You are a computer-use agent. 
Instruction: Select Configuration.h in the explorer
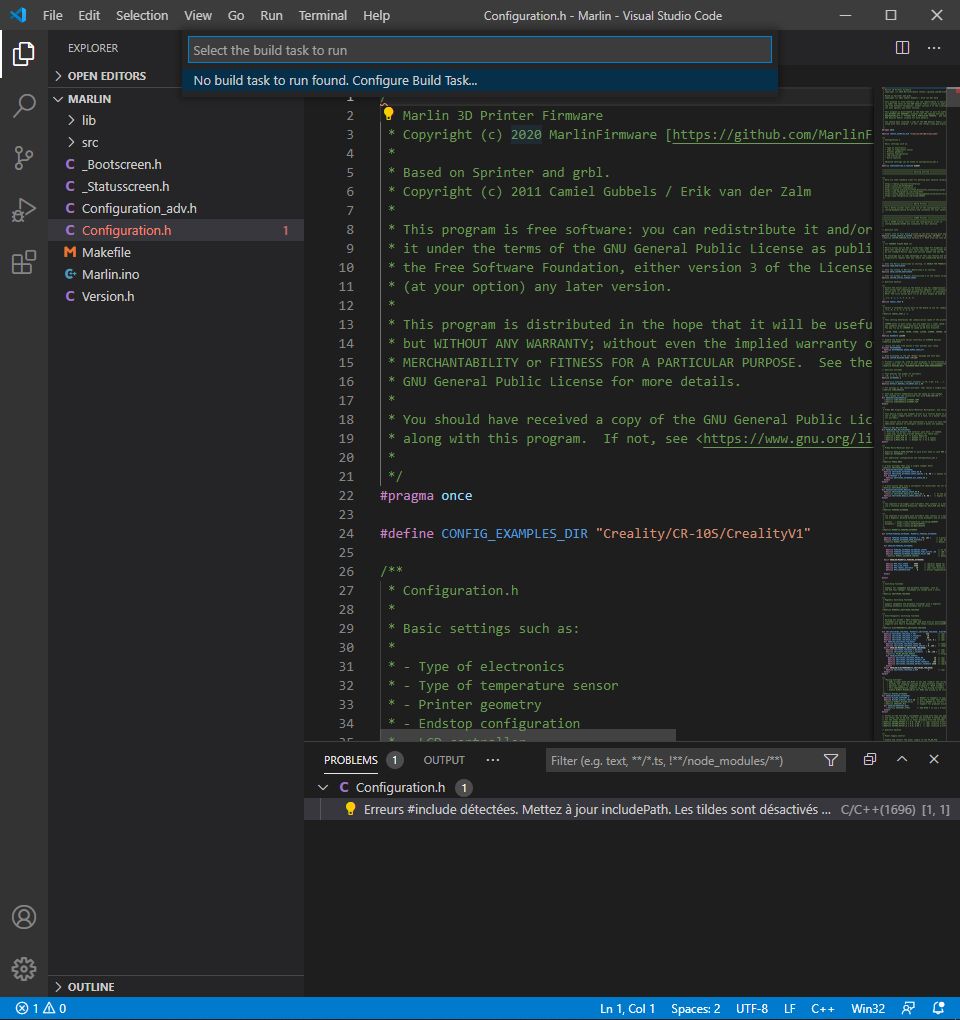pos(176,230)
